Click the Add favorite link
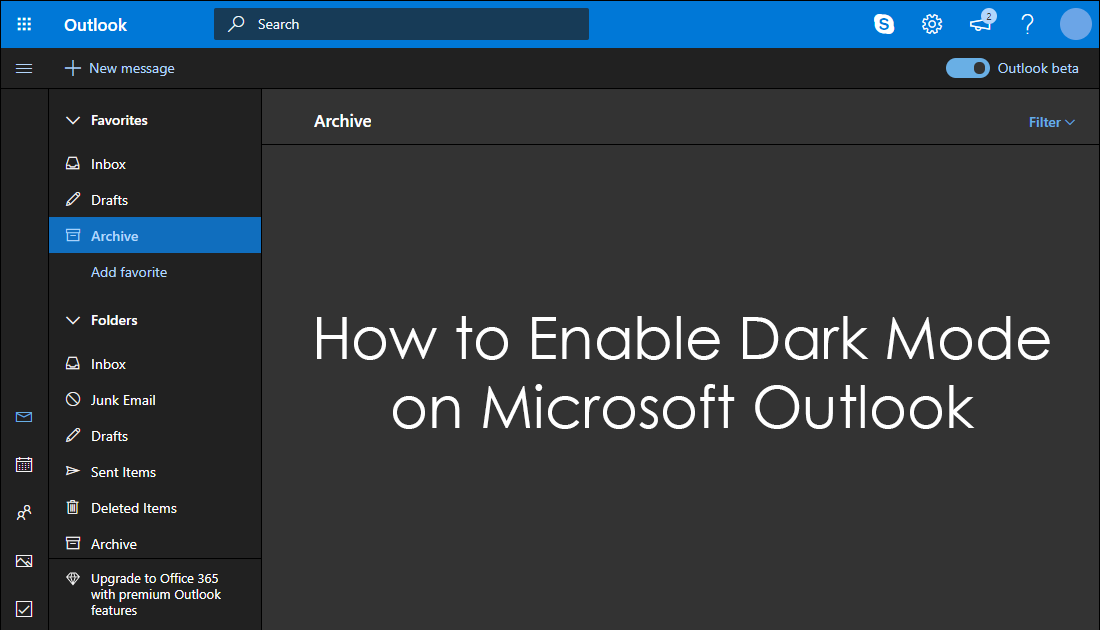Image resolution: width=1100 pixels, height=630 pixels. pyautogui.click(x=129, y=272)
